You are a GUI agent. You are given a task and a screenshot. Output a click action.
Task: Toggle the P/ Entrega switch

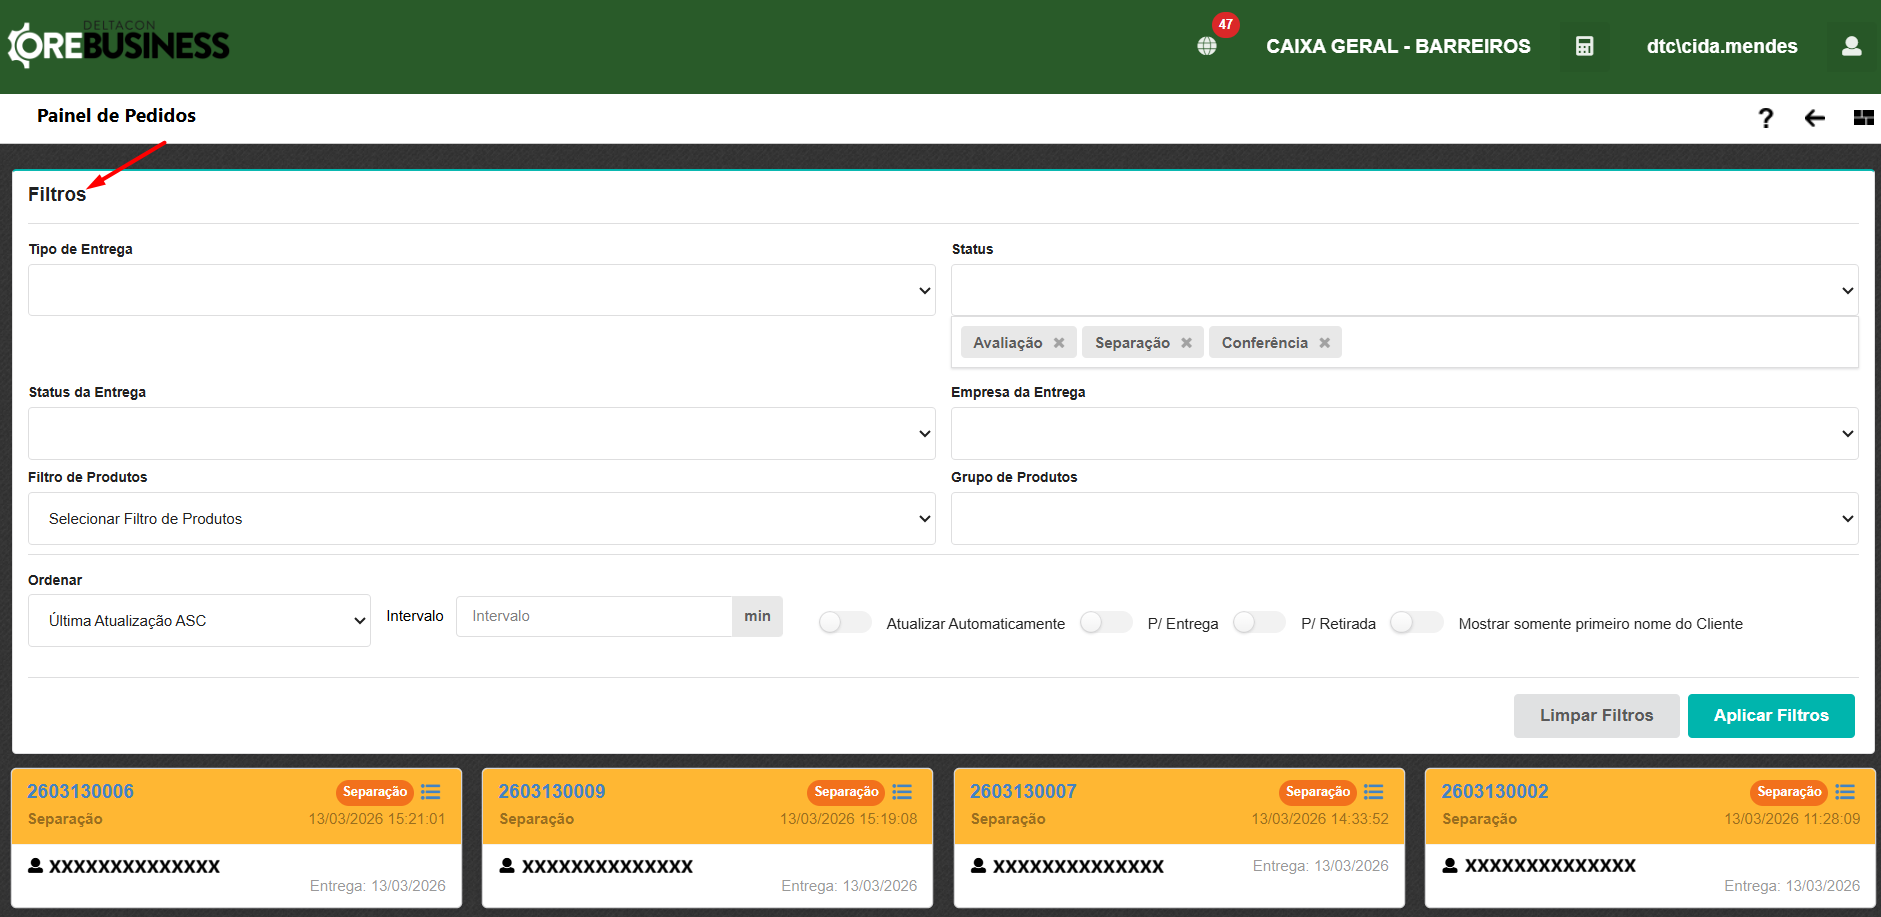point(1105,623)
